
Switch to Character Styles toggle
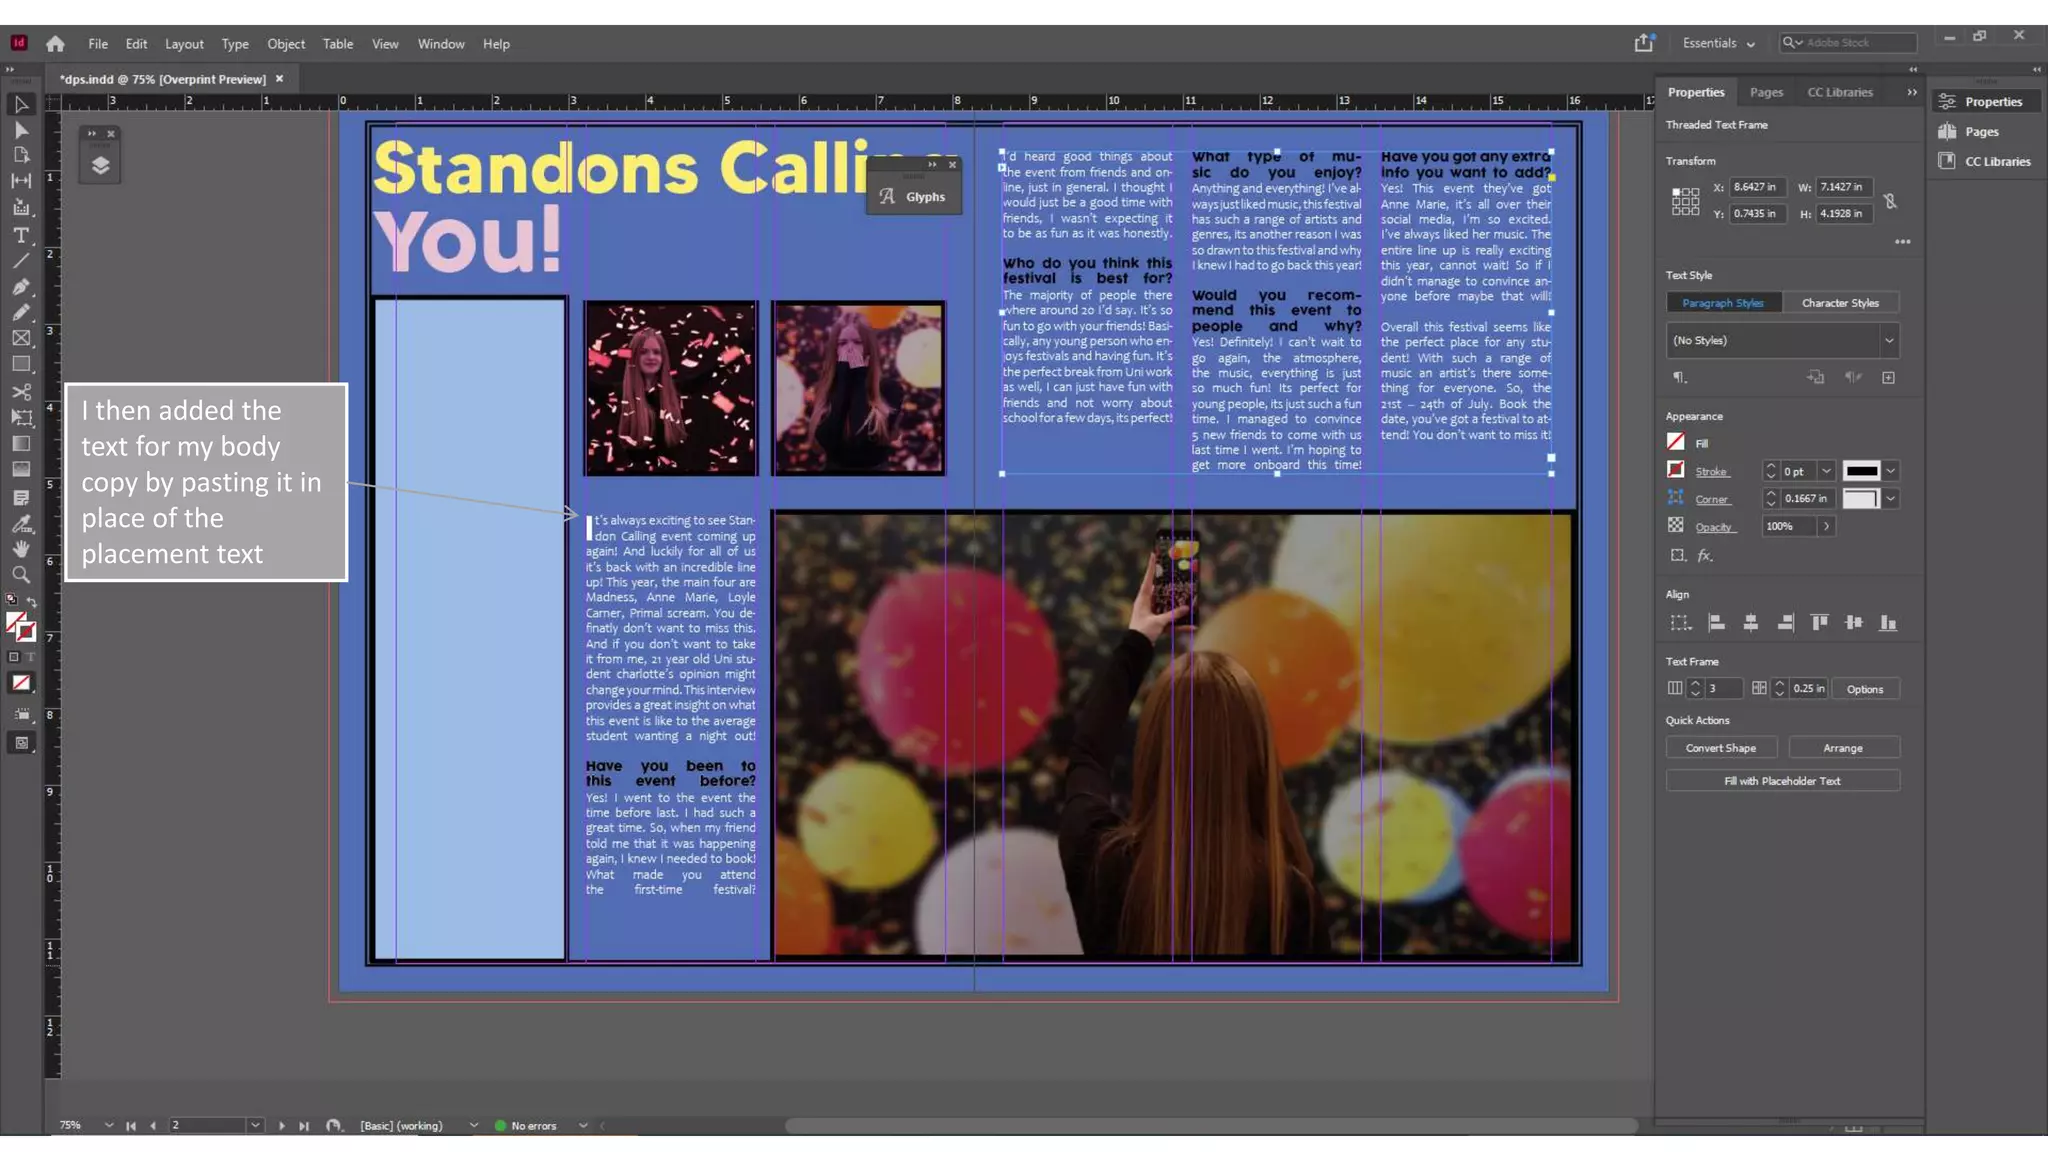(1840, 303)
